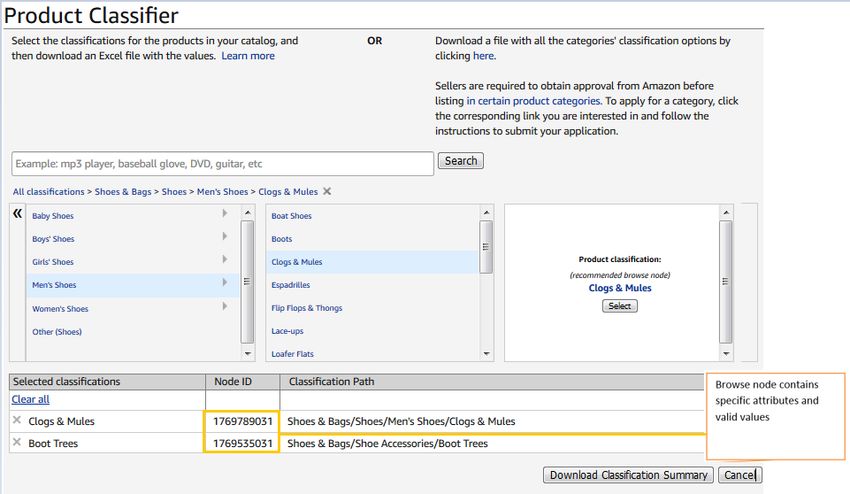Choose Clogs & Mules subcategory
850x494 pixels.
click(297, 262)
